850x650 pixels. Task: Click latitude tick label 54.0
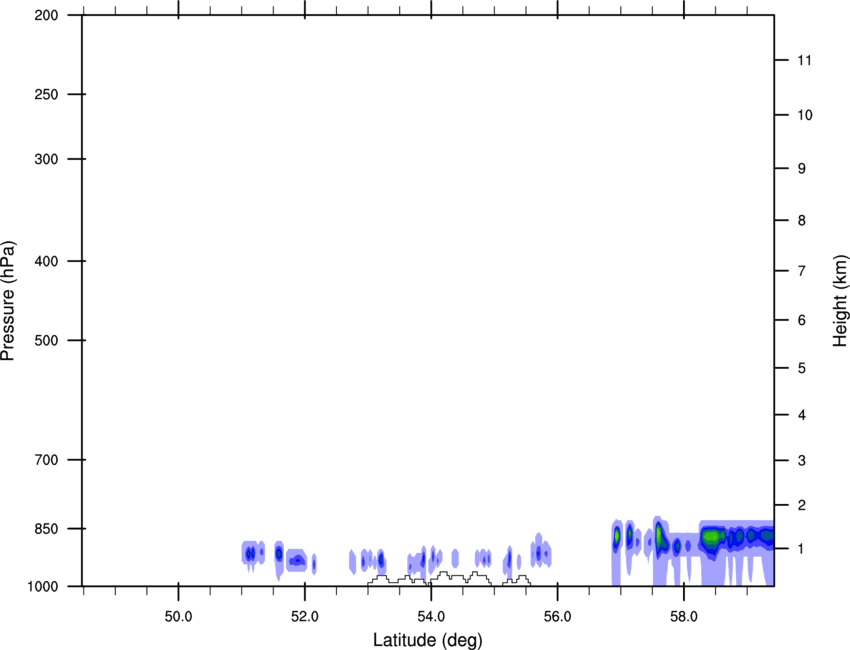[x=431, y=617]
